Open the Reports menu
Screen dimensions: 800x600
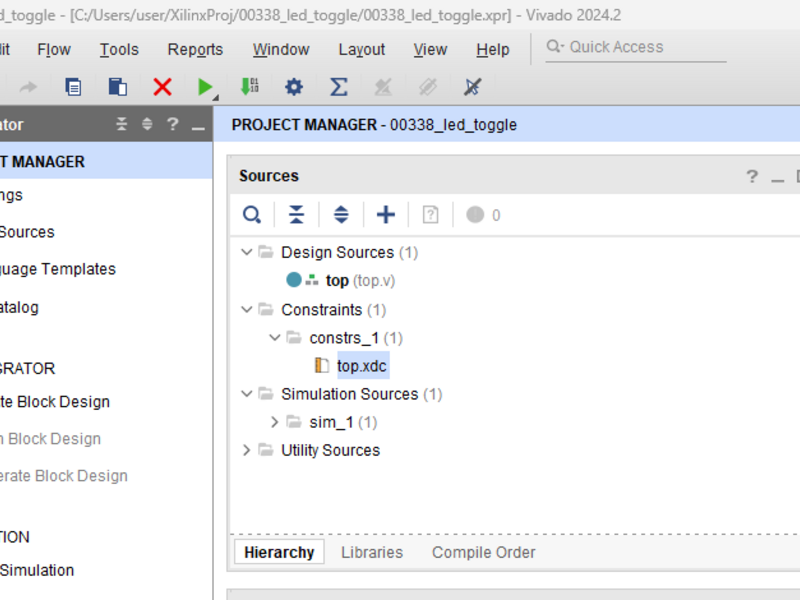(x=195, y=49)
